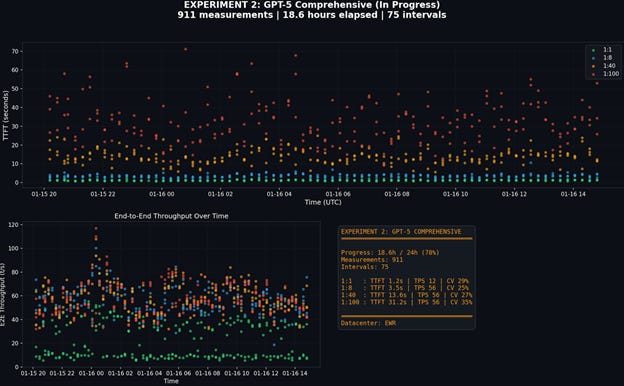Viewport: 624px width, 386px height.
Task: Click '01-16 12' tick on the throughput chart
Action: [x=266, y=373]
